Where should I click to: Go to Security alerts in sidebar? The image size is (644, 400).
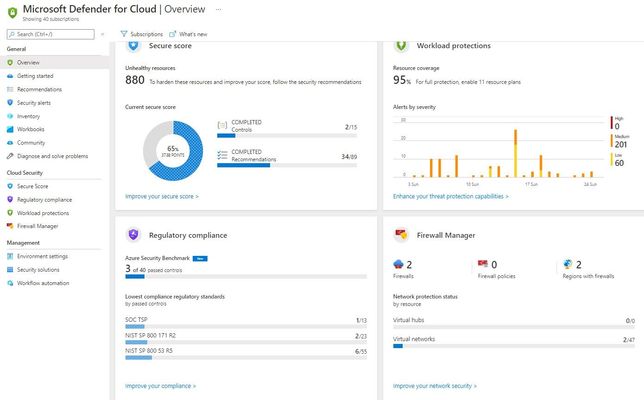click(x=34, y=103)
